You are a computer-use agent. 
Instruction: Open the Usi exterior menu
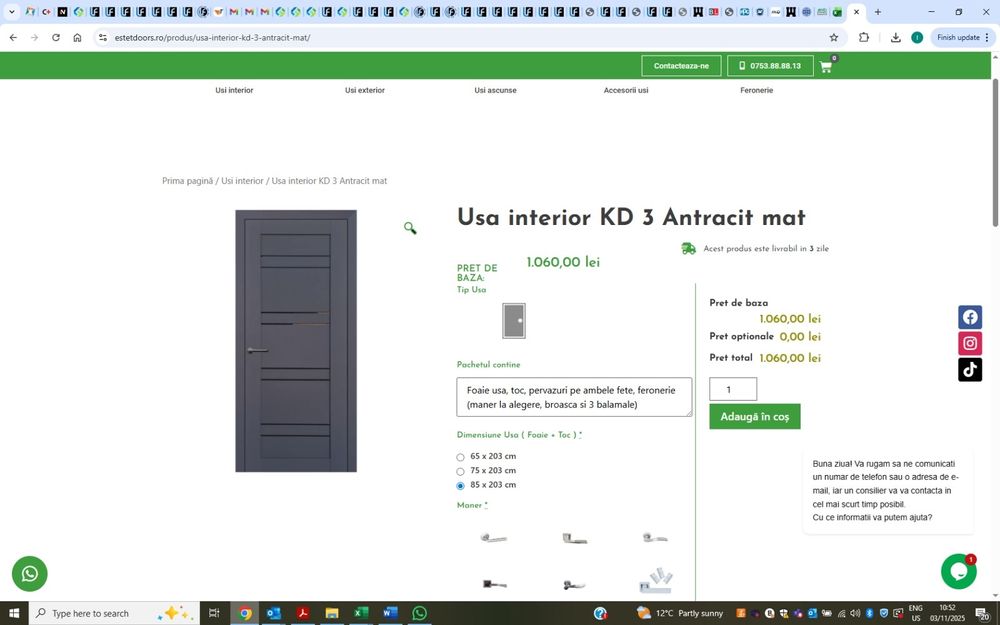365,91
